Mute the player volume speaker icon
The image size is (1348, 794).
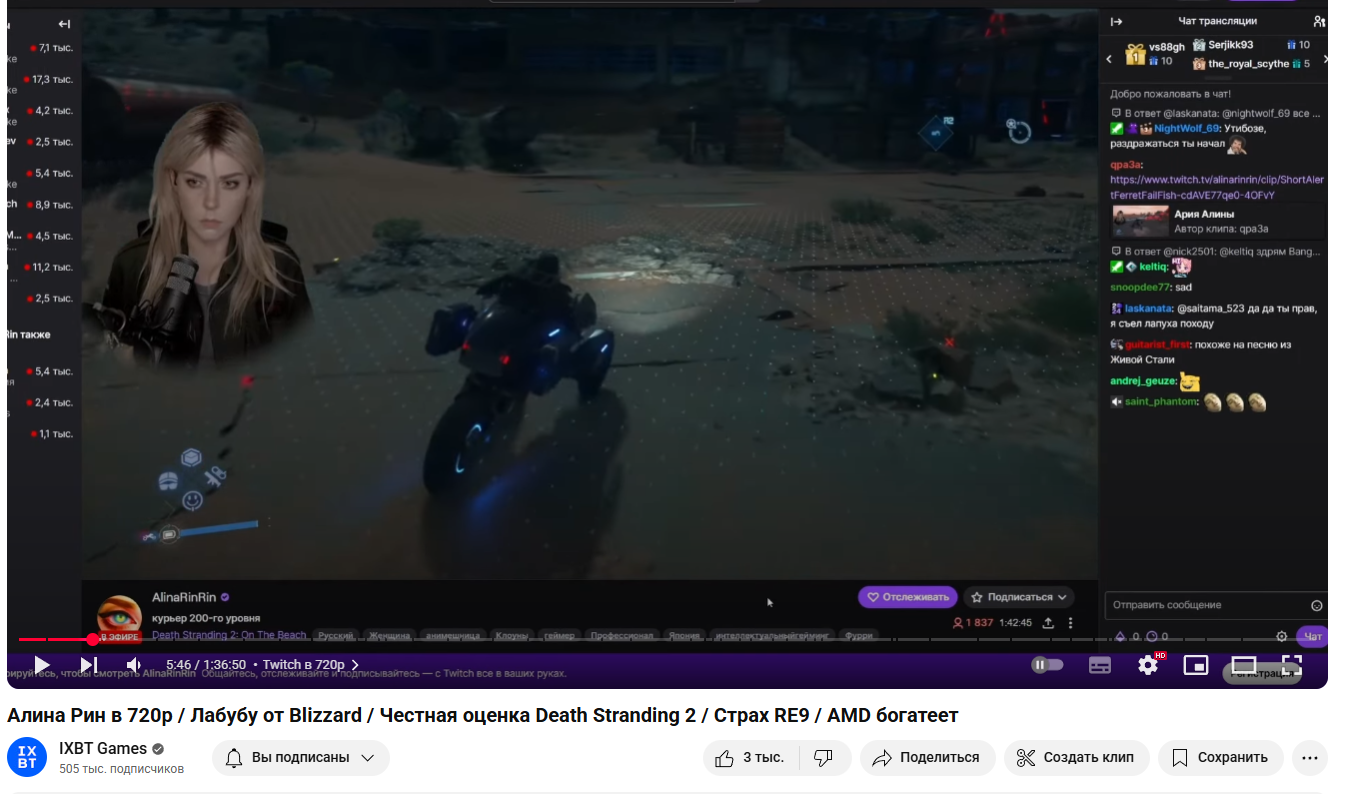pos(134,664)
